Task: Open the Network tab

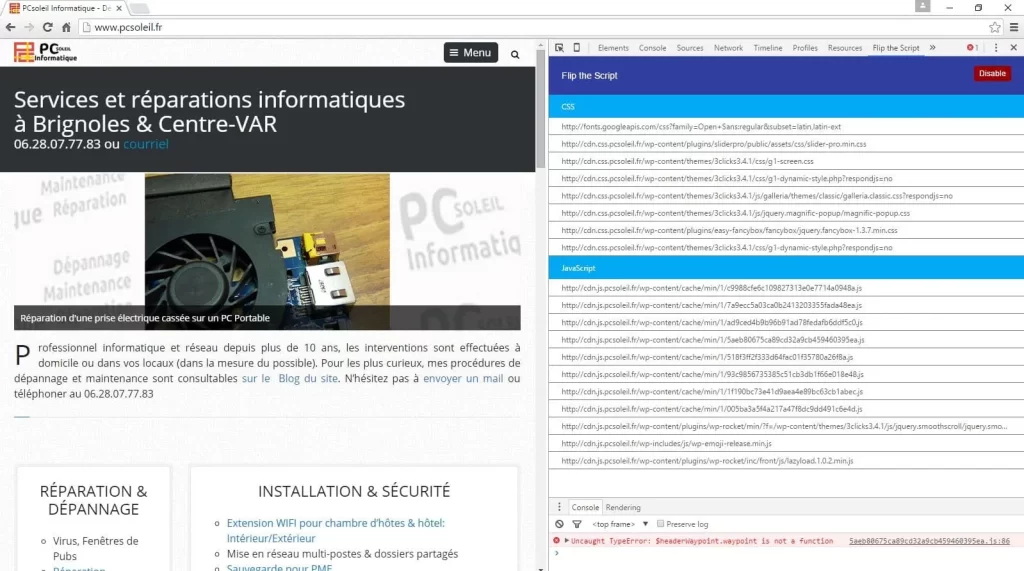Action: pos(728,48)
